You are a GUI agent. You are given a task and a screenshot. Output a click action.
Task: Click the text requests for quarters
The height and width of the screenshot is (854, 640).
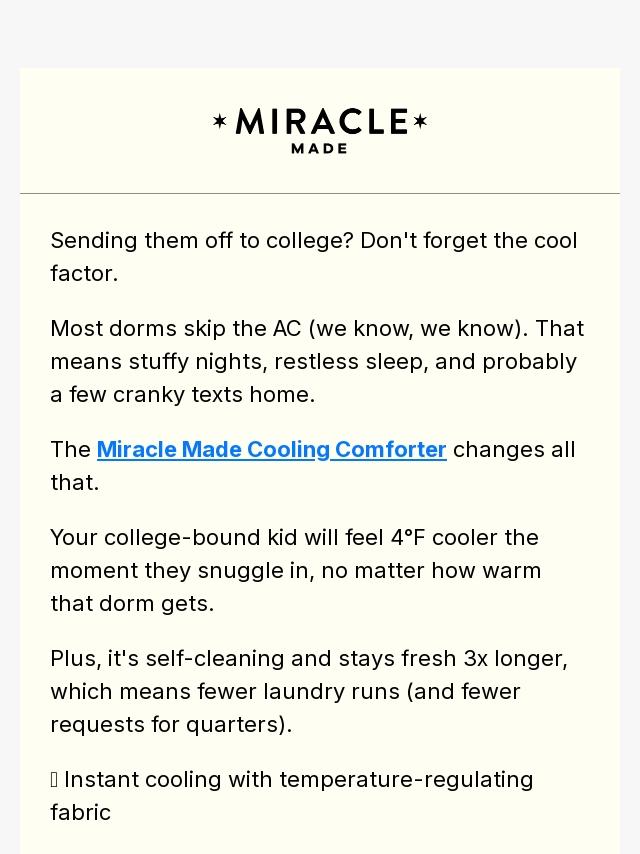[168, 725]
